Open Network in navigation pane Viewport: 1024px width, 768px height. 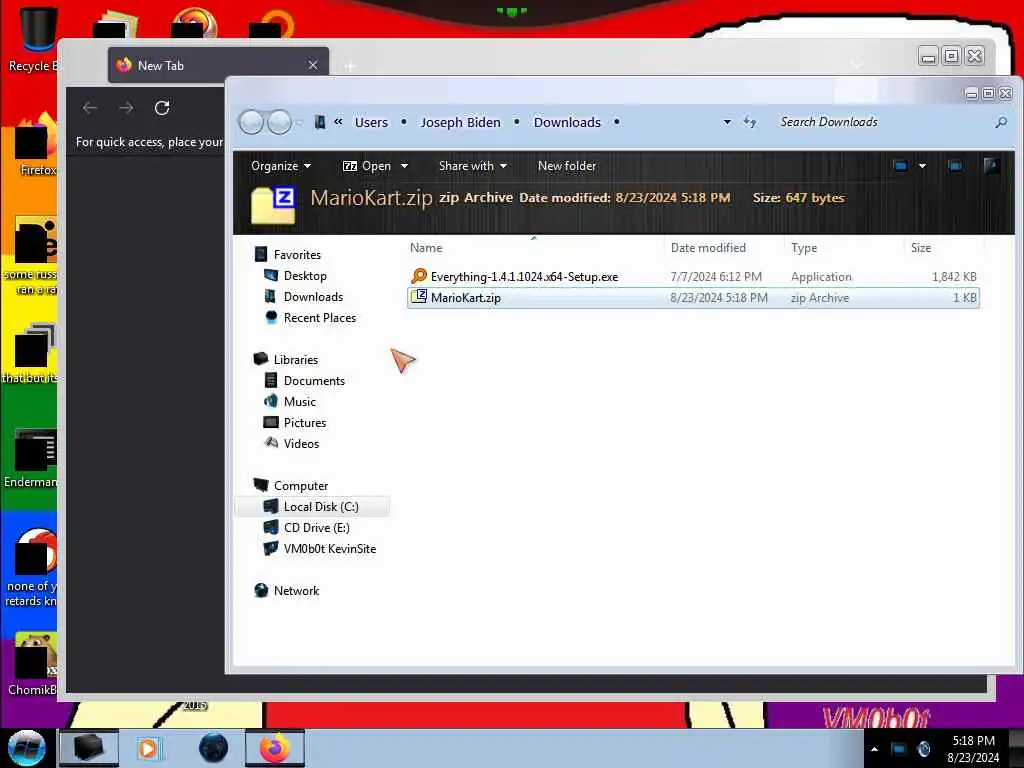coord(296,590)
